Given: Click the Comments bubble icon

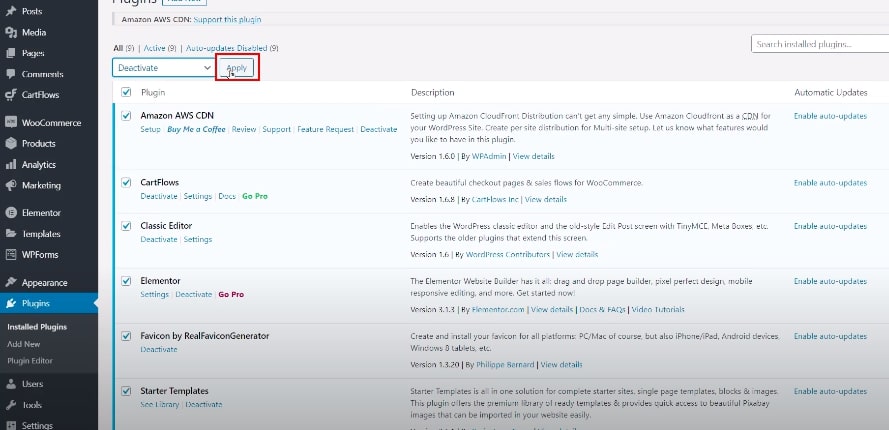Looking at the screenshot, I should pyautogui.click(x=11, y=74).
